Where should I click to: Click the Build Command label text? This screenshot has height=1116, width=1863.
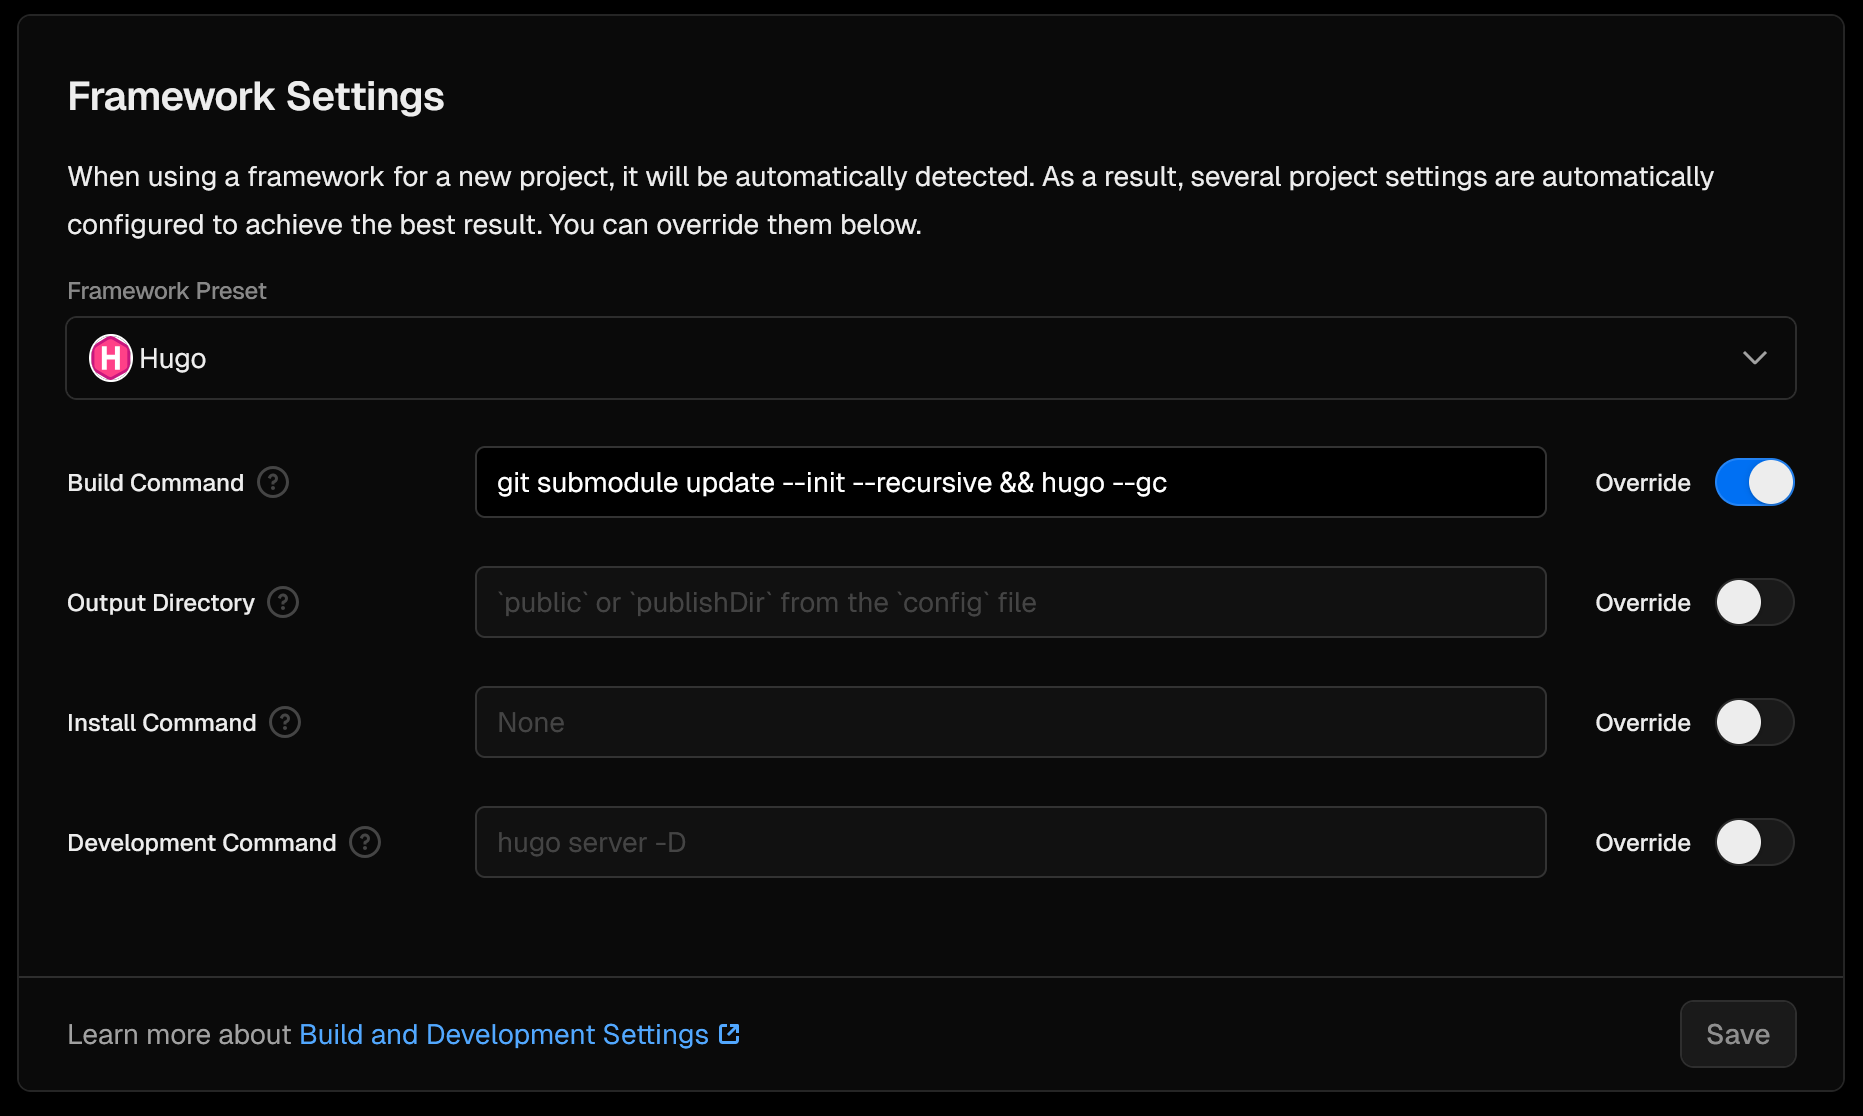[156, 482]
